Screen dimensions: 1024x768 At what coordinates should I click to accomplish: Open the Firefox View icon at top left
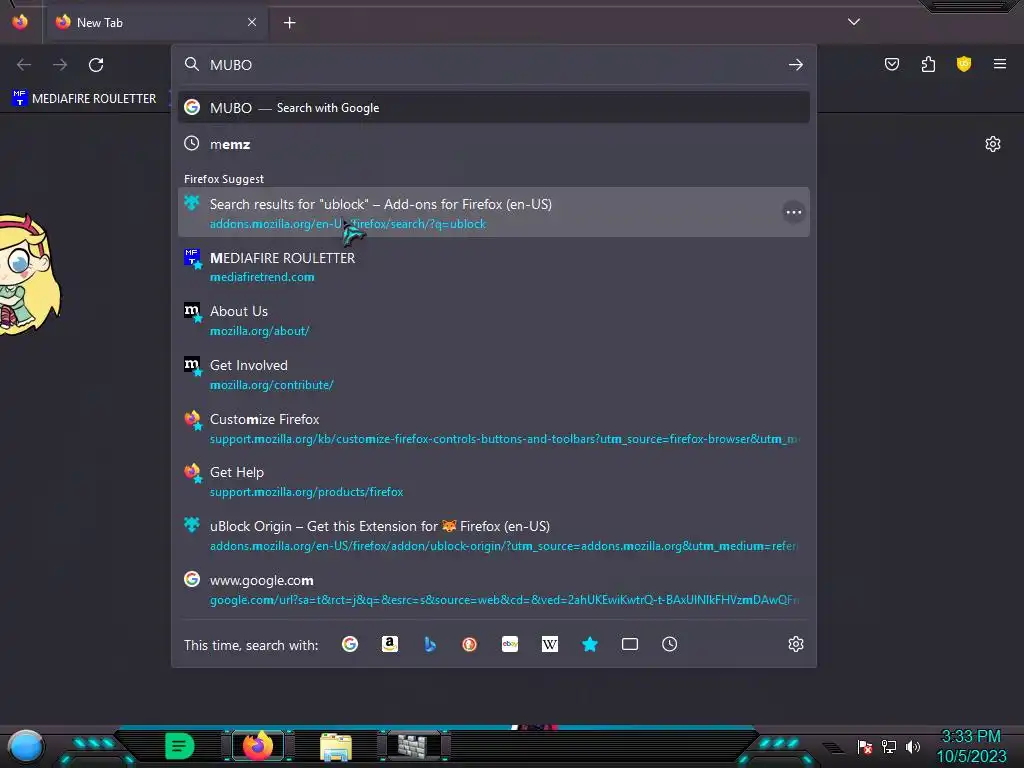click(20, 22)
